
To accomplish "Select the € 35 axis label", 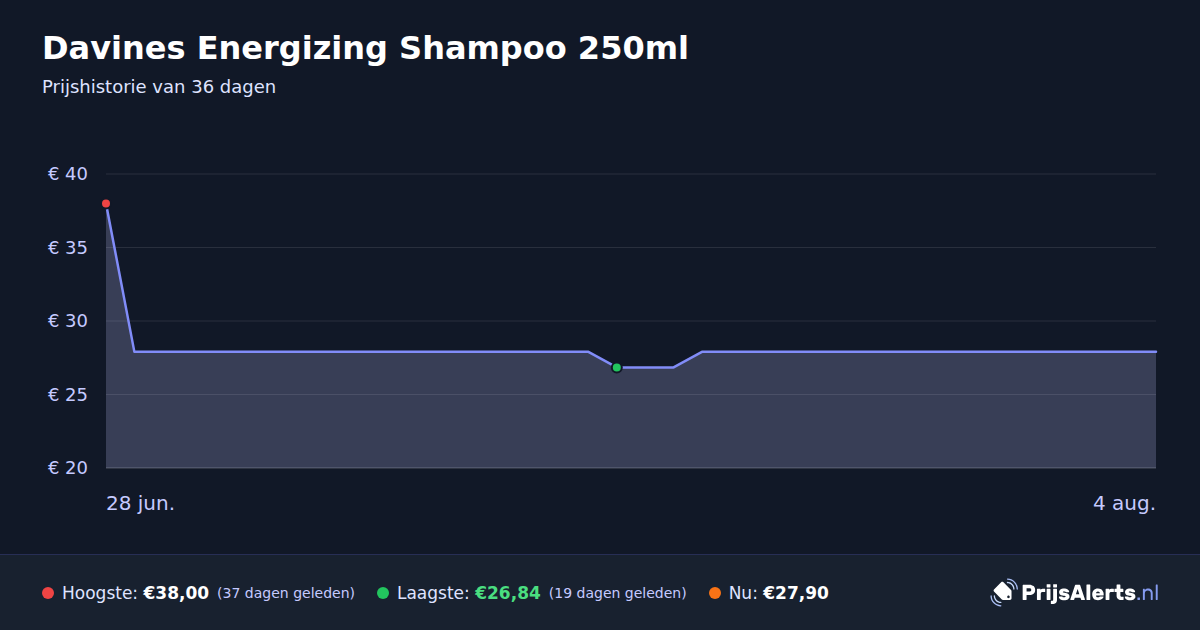I will pos(68,248).
